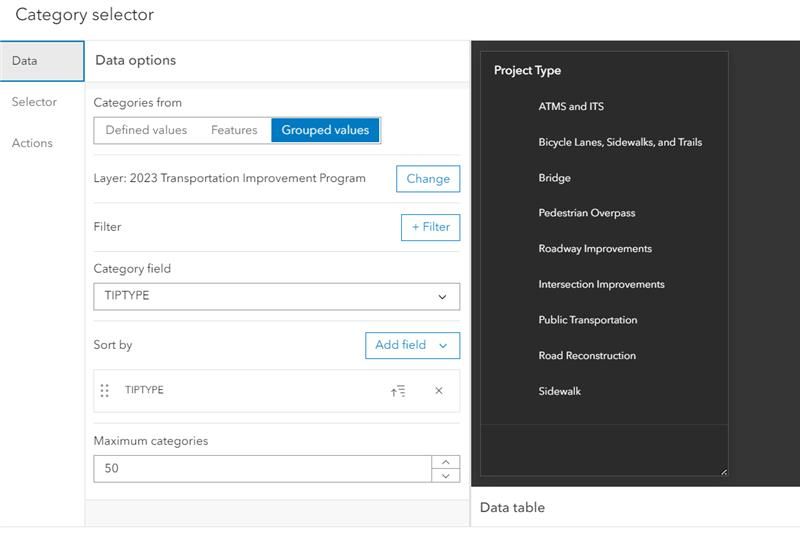
Task: Select the Bridge category in preview
Action: (555, 178)
